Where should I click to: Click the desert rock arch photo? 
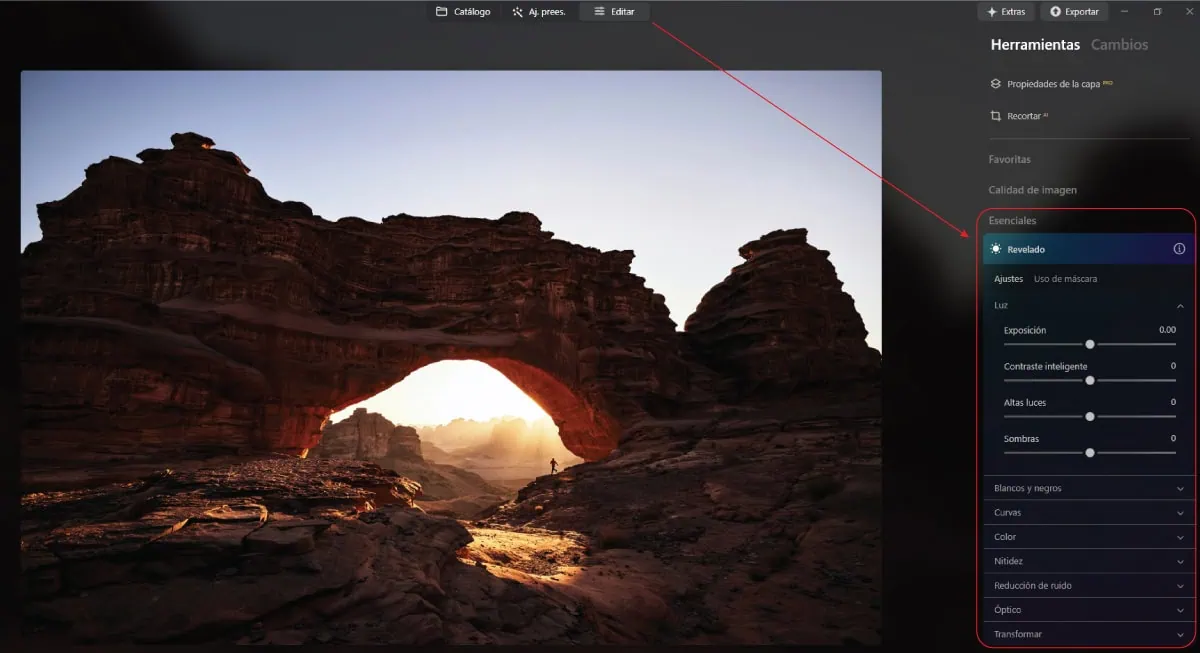[451, 357]
